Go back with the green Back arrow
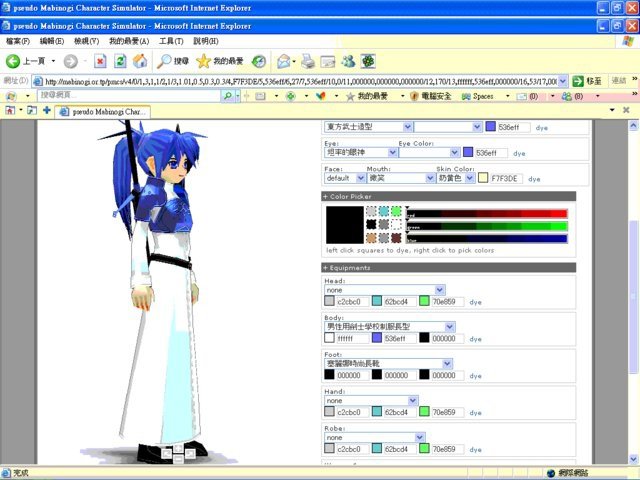Viewport: 640px width, 480px height. [x=13, y=61]
